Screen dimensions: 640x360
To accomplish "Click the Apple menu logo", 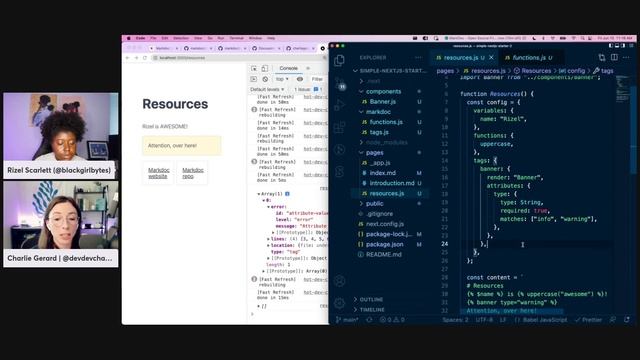I will click(x=129, y=38).
